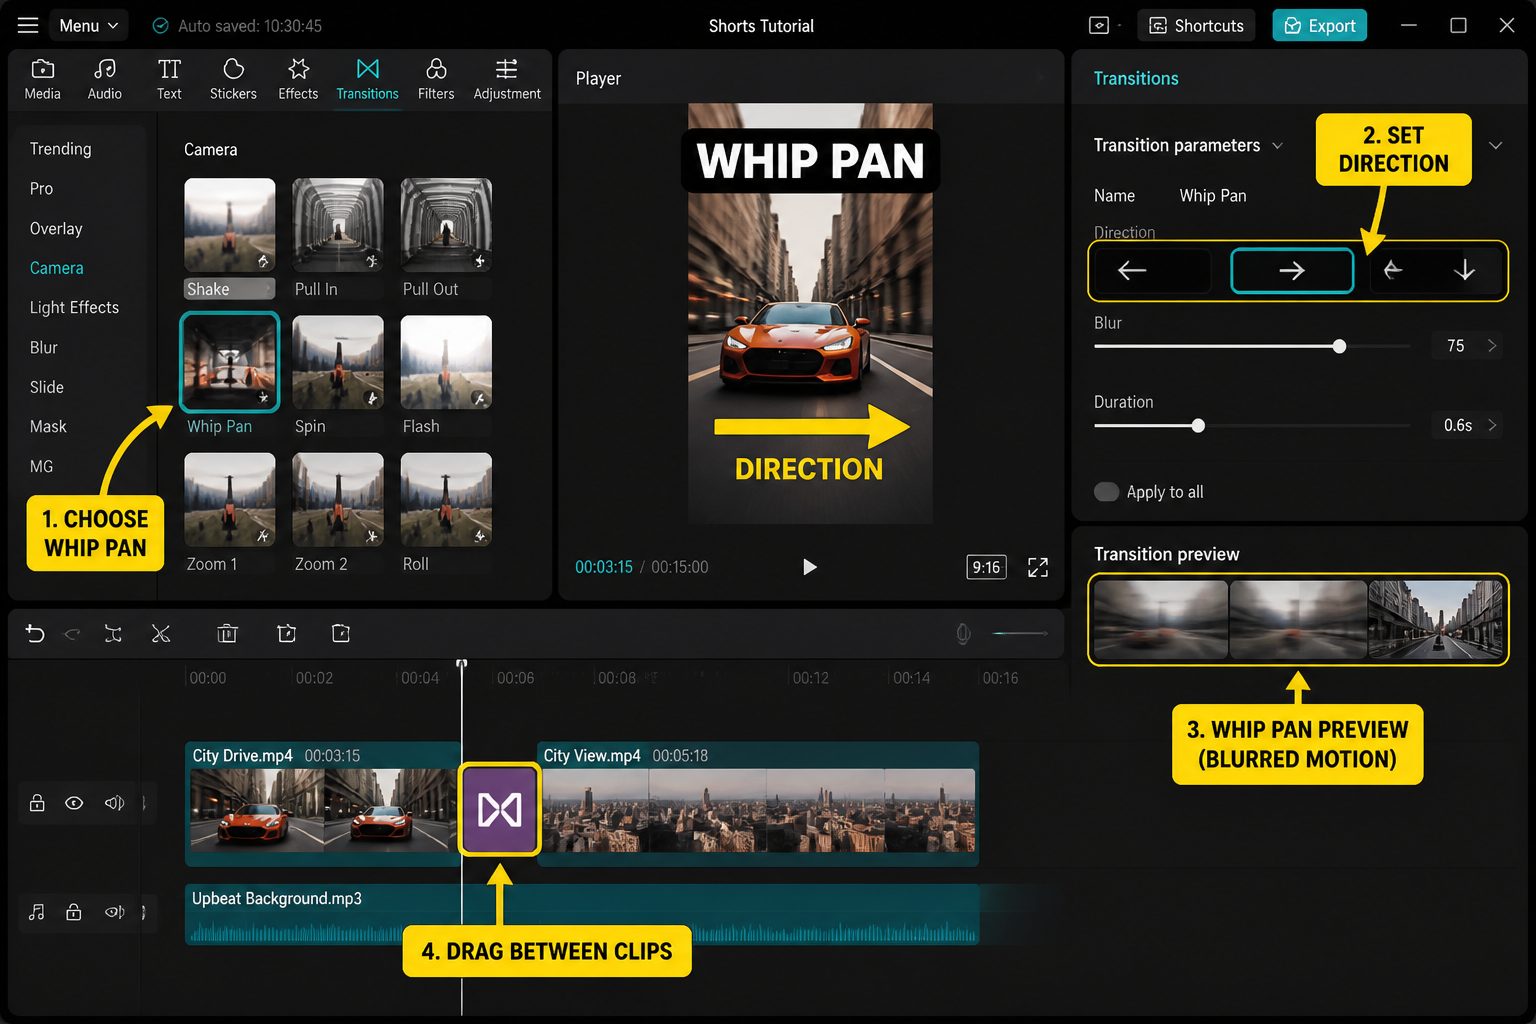The image size is (1536, 1024).
Task: Set direction to up-left arrow
Action: point(1393,270)
